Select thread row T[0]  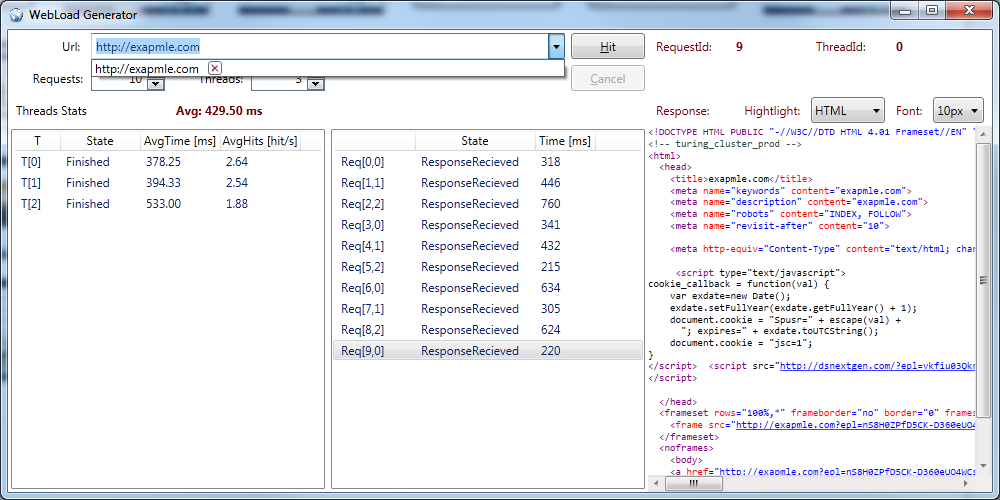(x=168, y=162)
